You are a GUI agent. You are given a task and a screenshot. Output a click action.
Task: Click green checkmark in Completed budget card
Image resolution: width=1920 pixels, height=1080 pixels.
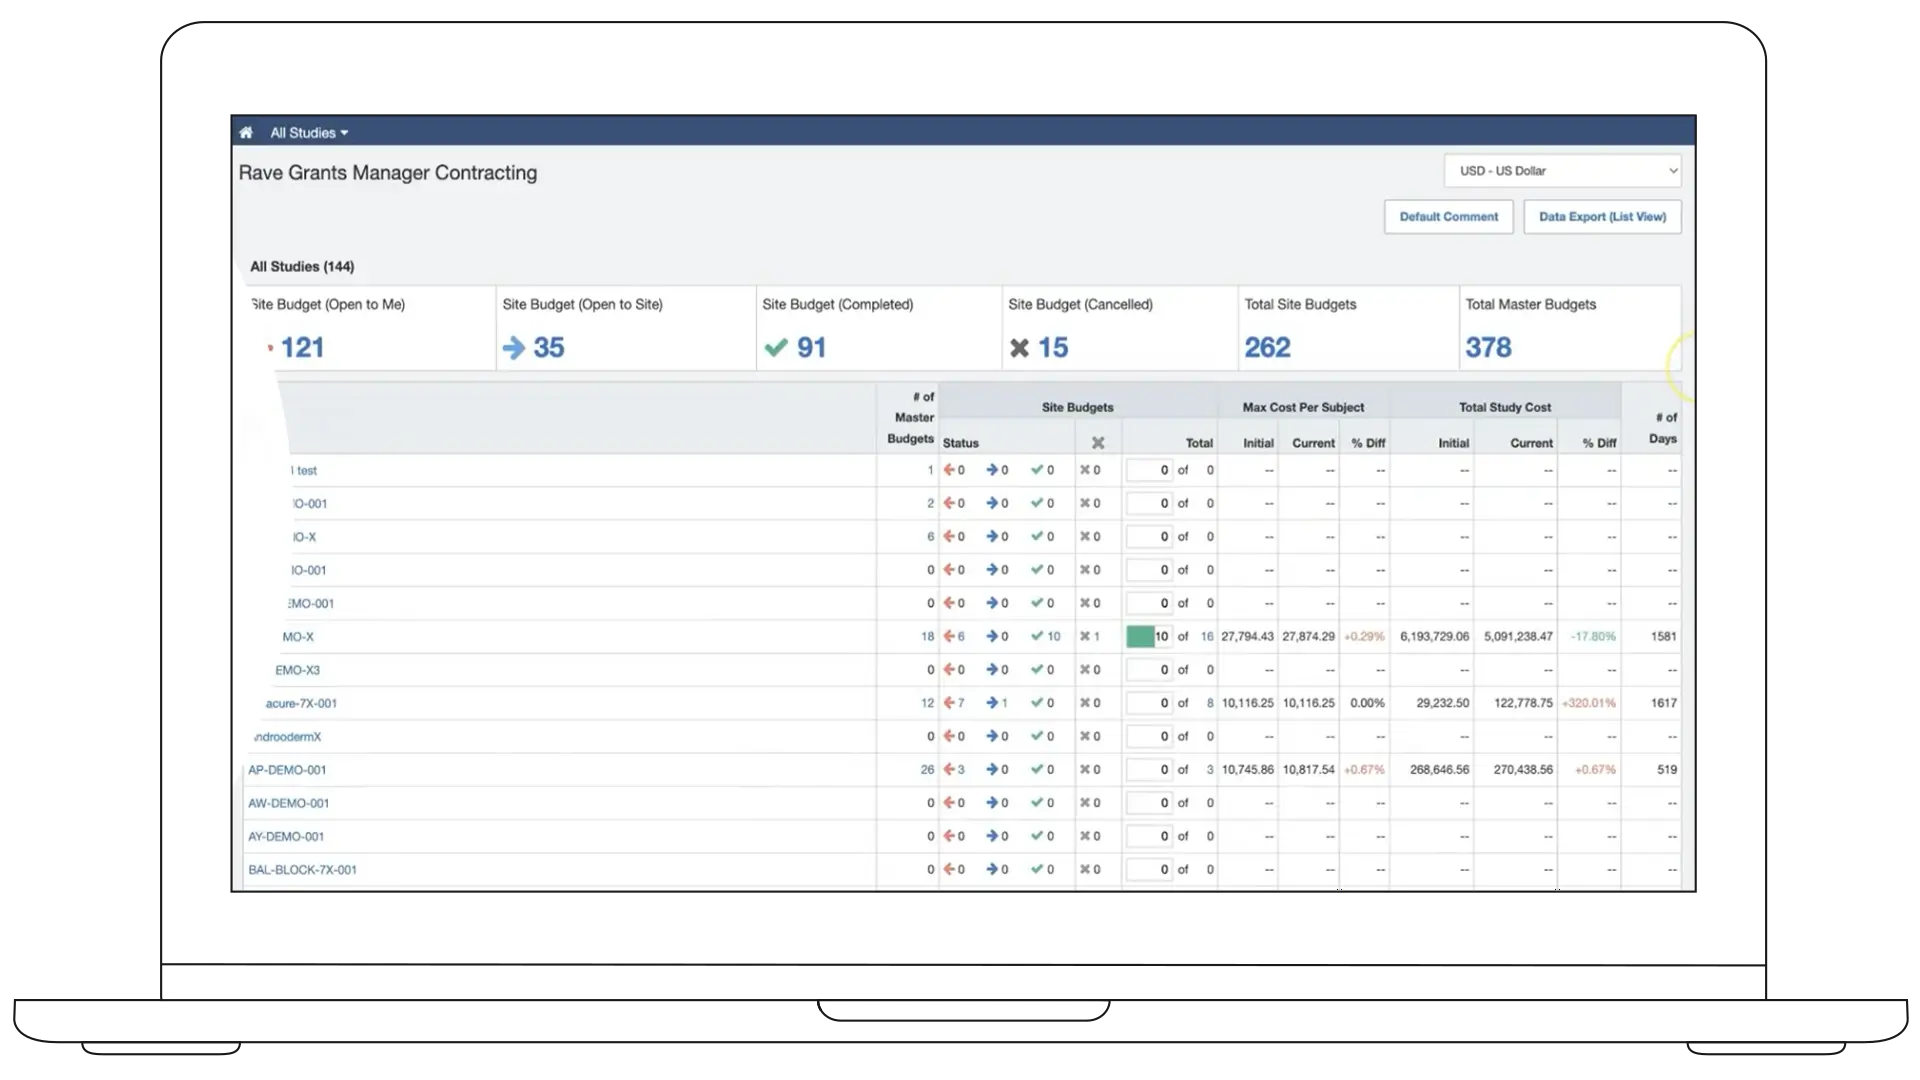click(776, 348)
